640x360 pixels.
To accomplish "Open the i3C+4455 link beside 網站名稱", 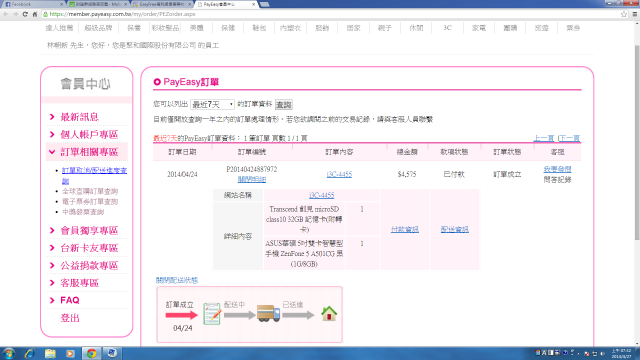I will click(x=321, y=195).
